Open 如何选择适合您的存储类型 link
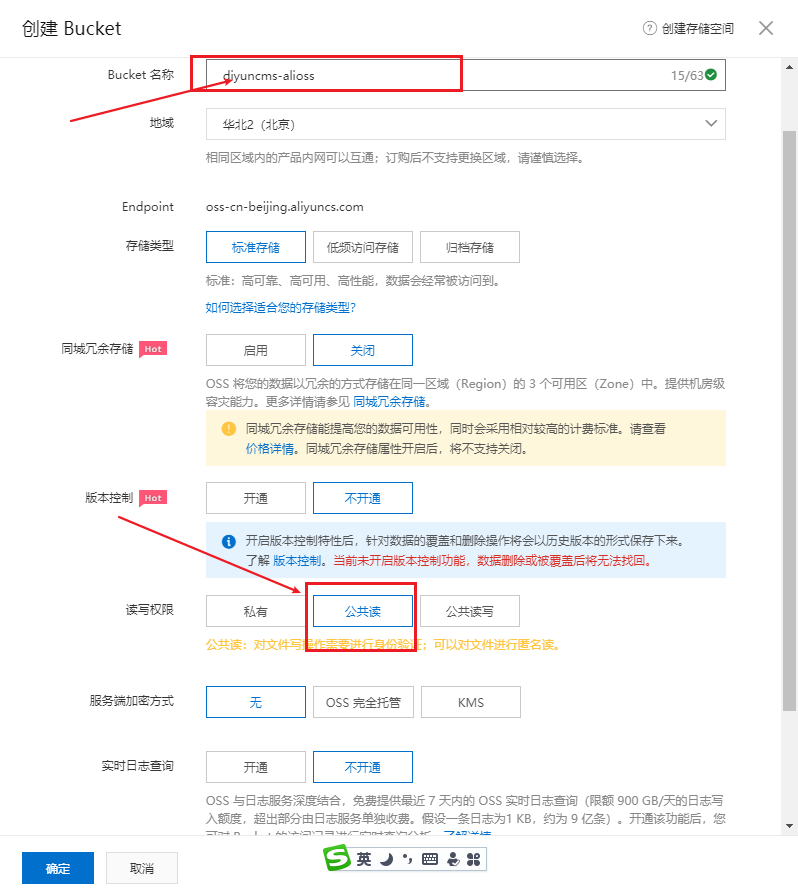 [x=281, y=307]
